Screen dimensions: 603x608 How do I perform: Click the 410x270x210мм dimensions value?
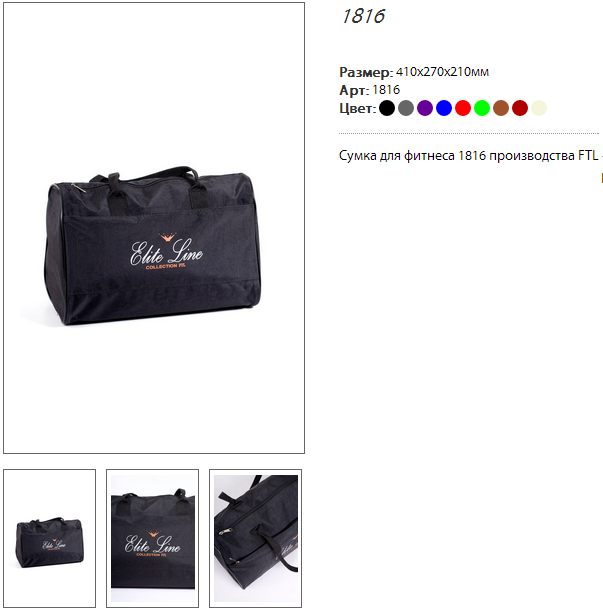pyautogui.click(x=442, y=72)
